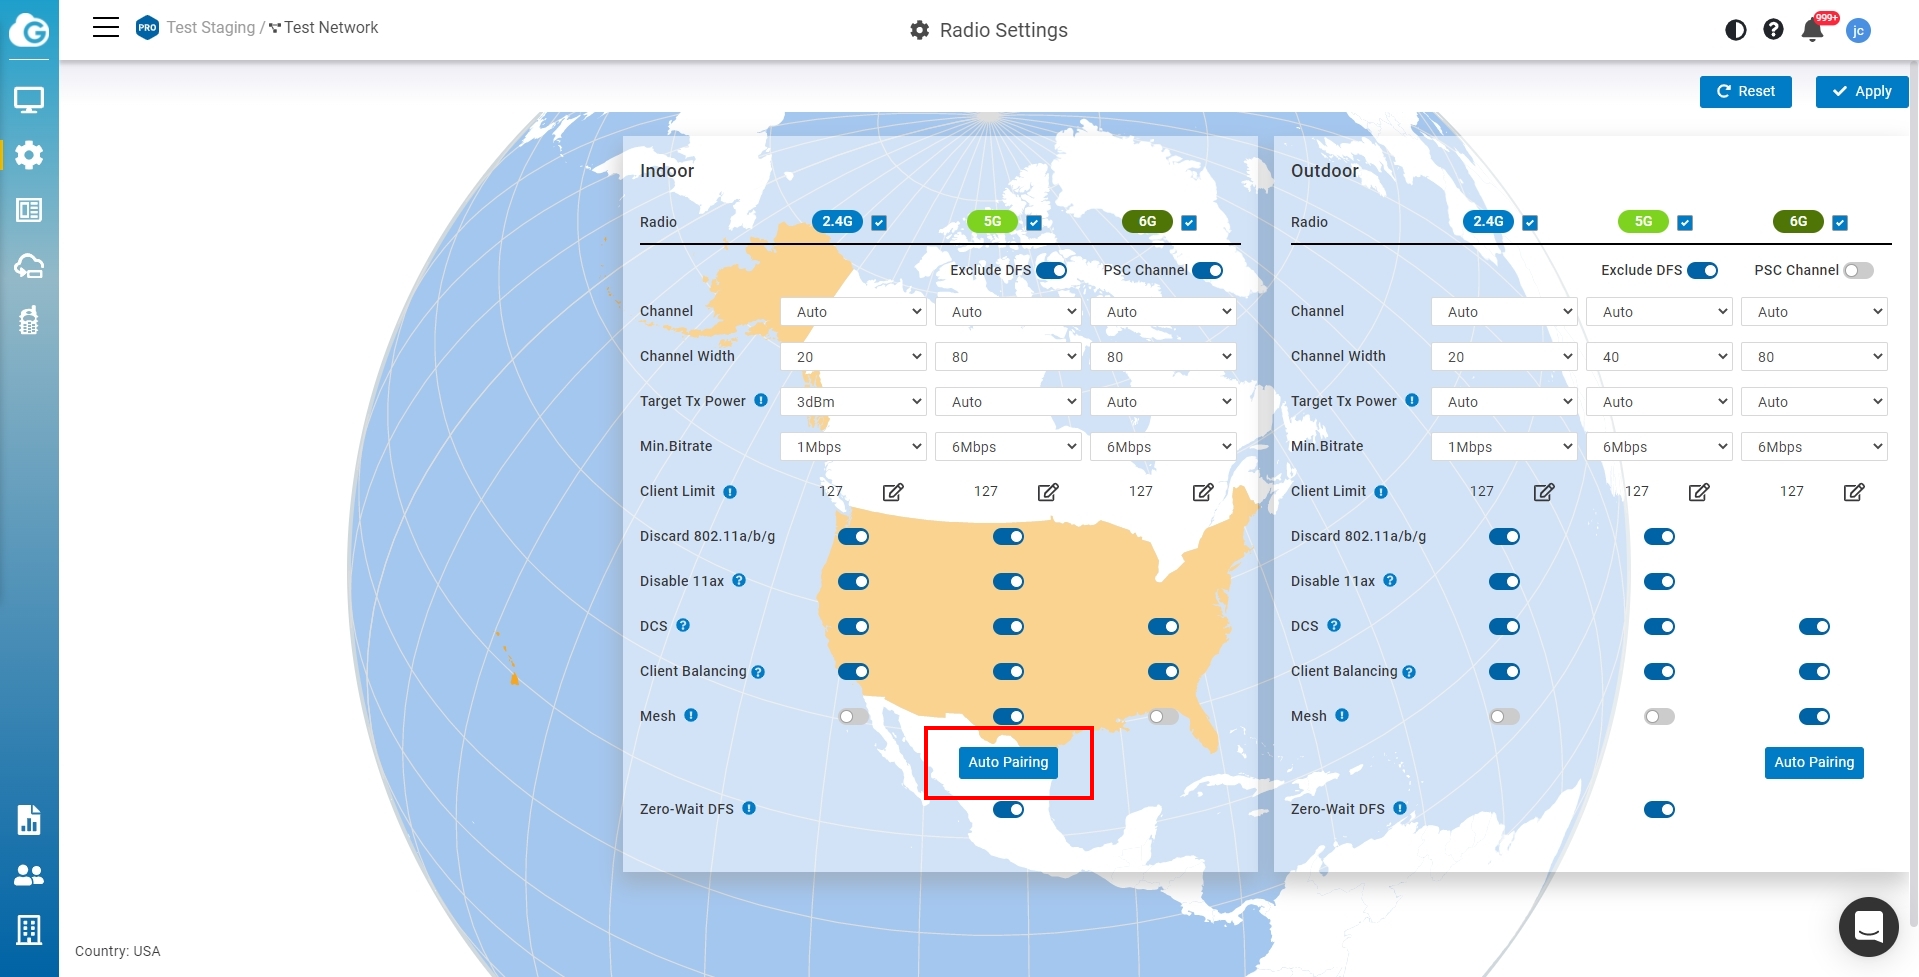Open the chat support bubble
Viewport: 1919px width, 977px height.
pos(1869,927)
